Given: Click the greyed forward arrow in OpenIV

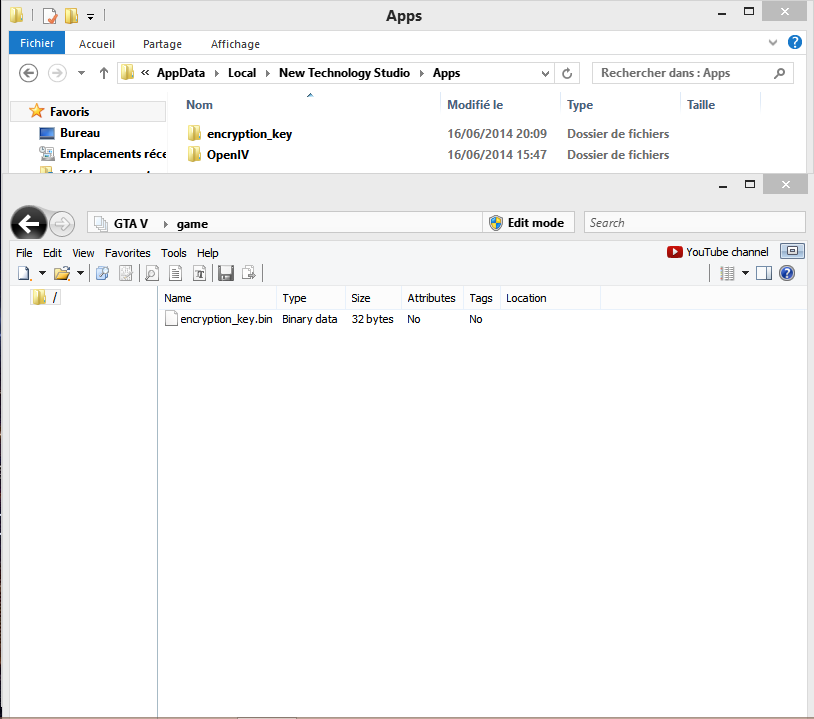Looking at the screenshot, I should pyautogui.click(x=62, y=224).
